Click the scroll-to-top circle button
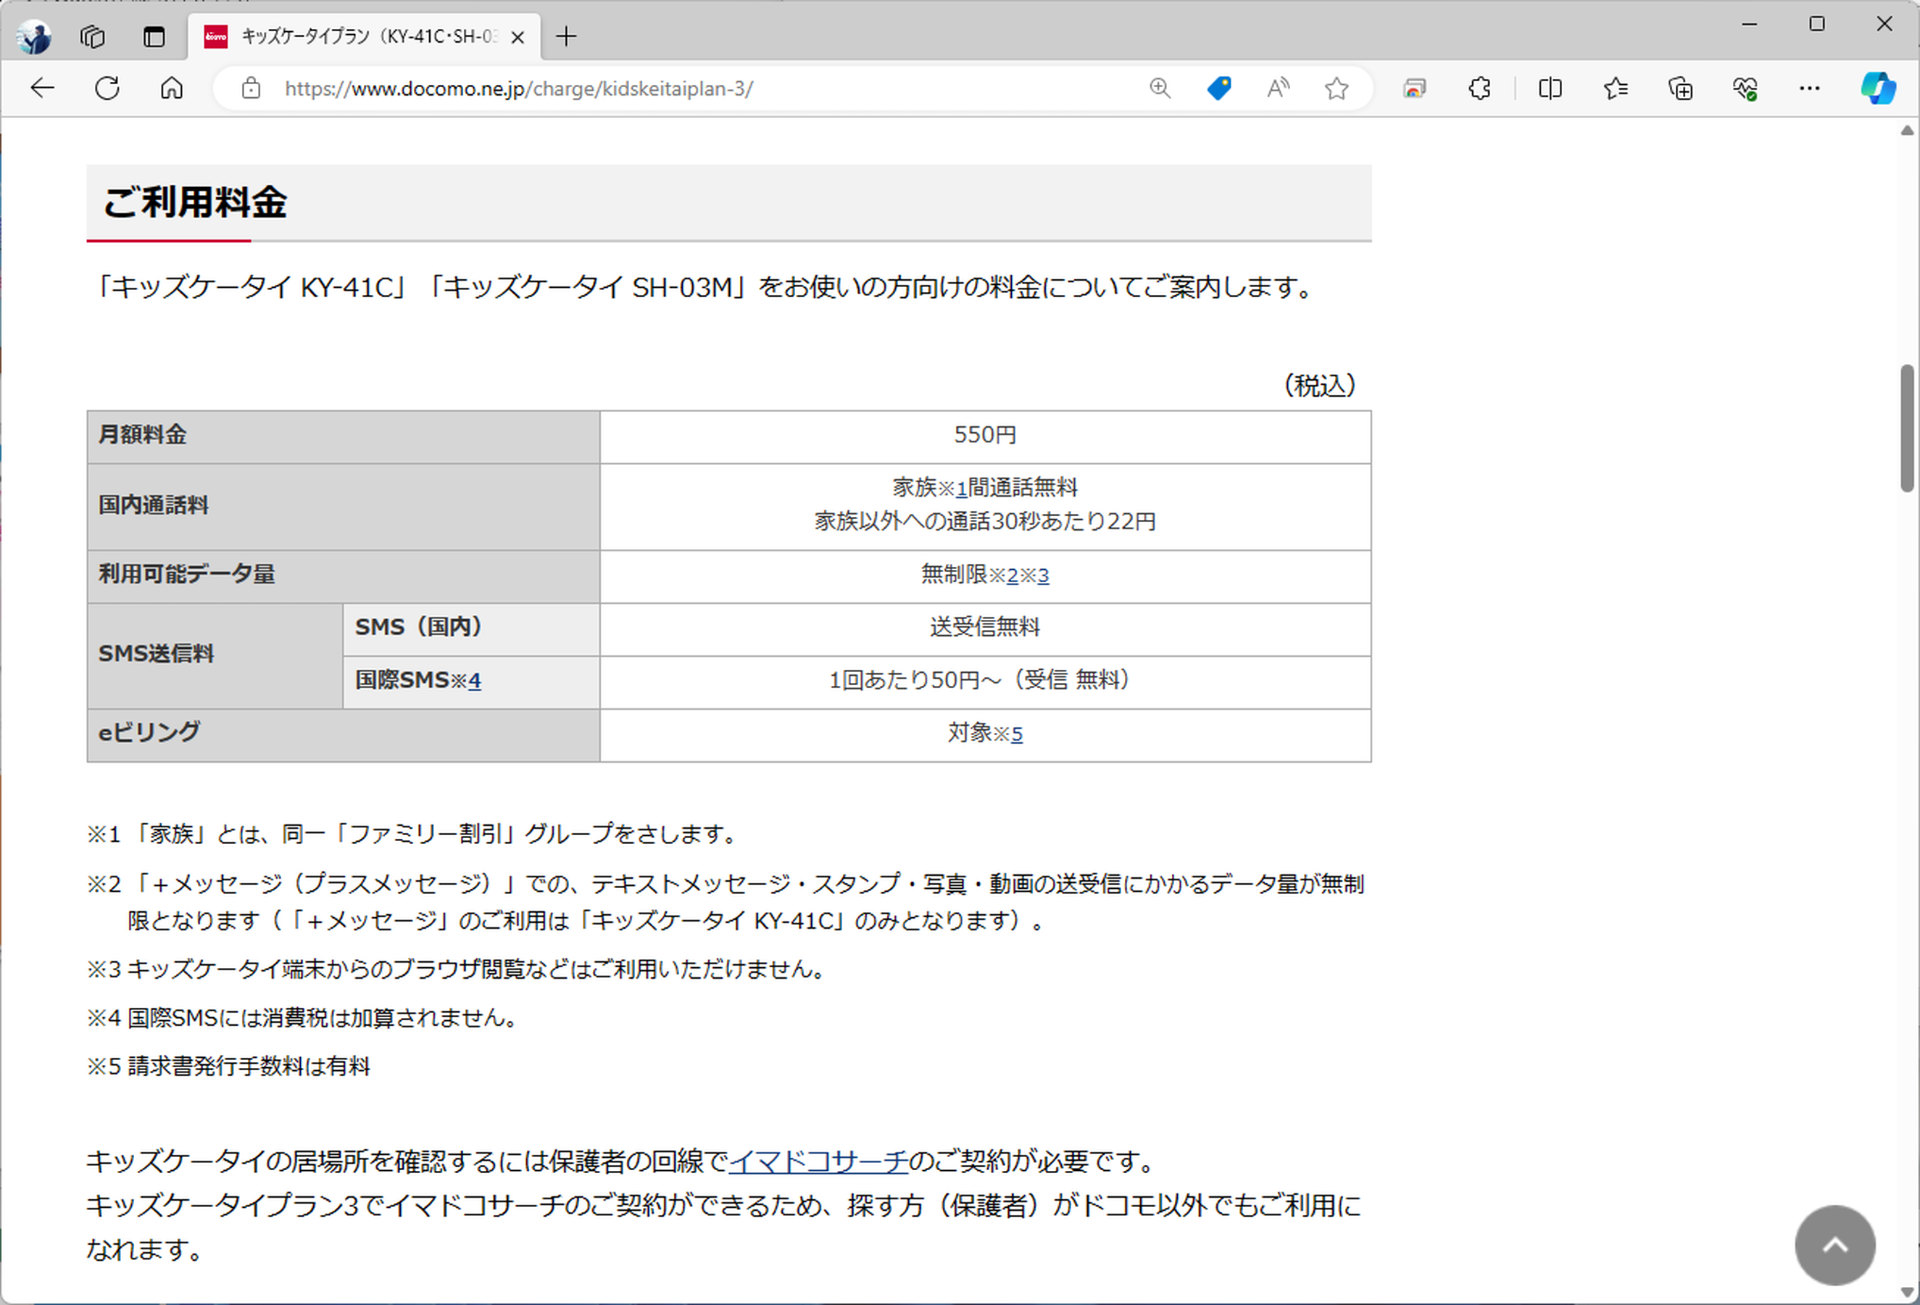 [x=1835, y=1245]
